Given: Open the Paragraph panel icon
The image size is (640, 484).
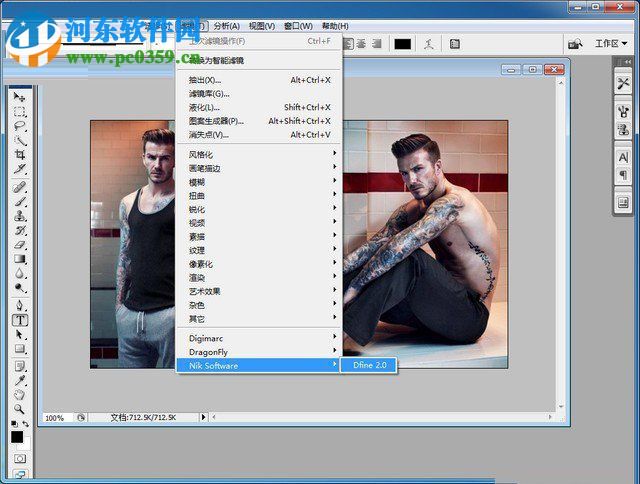Looking at the screenshot, I should tap(623, 175).
